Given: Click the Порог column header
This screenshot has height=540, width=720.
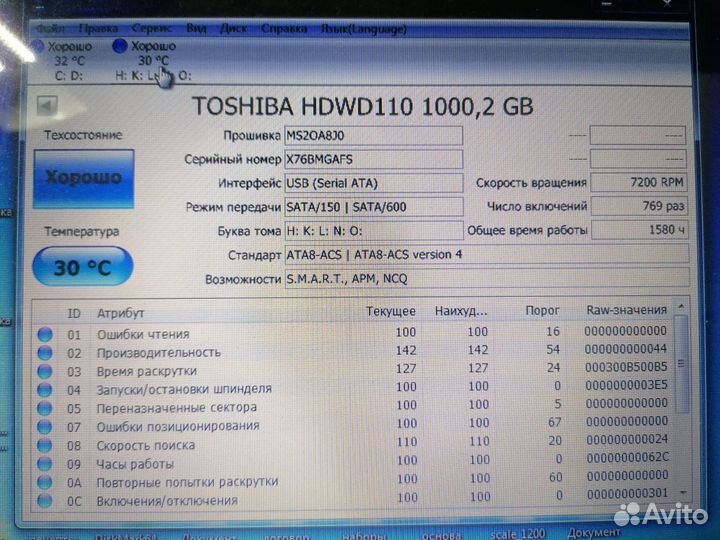Looking at the screenshot, I should (x=542, y=311).
